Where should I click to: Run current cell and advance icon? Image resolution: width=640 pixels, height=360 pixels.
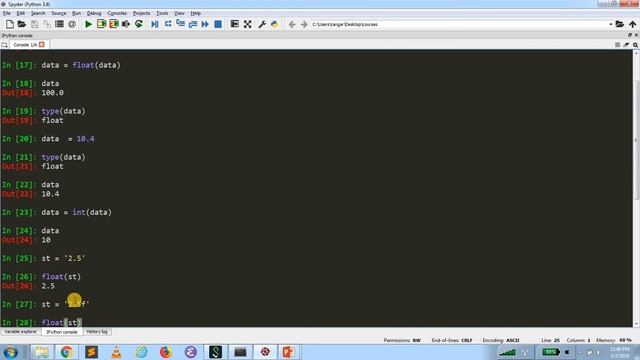pyautogui.click(x=113, y=24)
